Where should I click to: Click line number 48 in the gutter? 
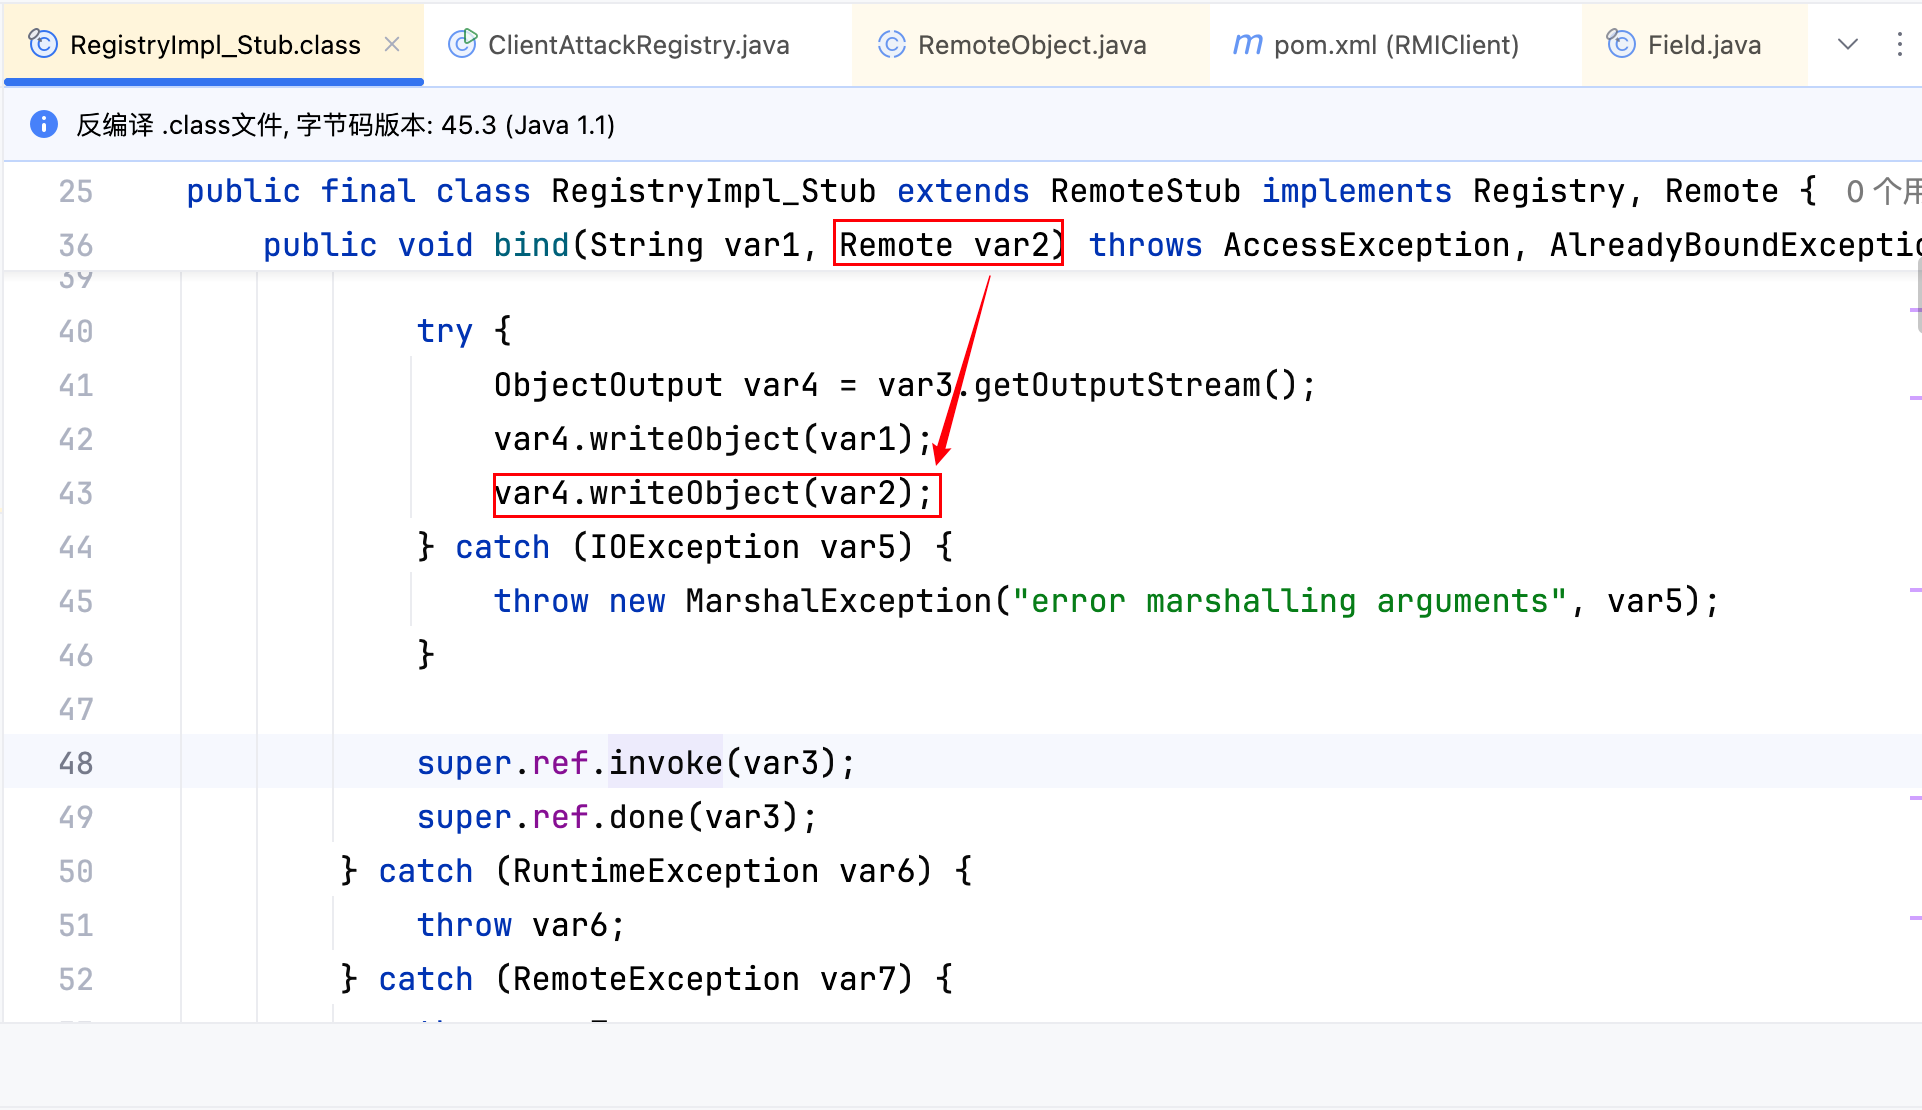tap(76, 763)
